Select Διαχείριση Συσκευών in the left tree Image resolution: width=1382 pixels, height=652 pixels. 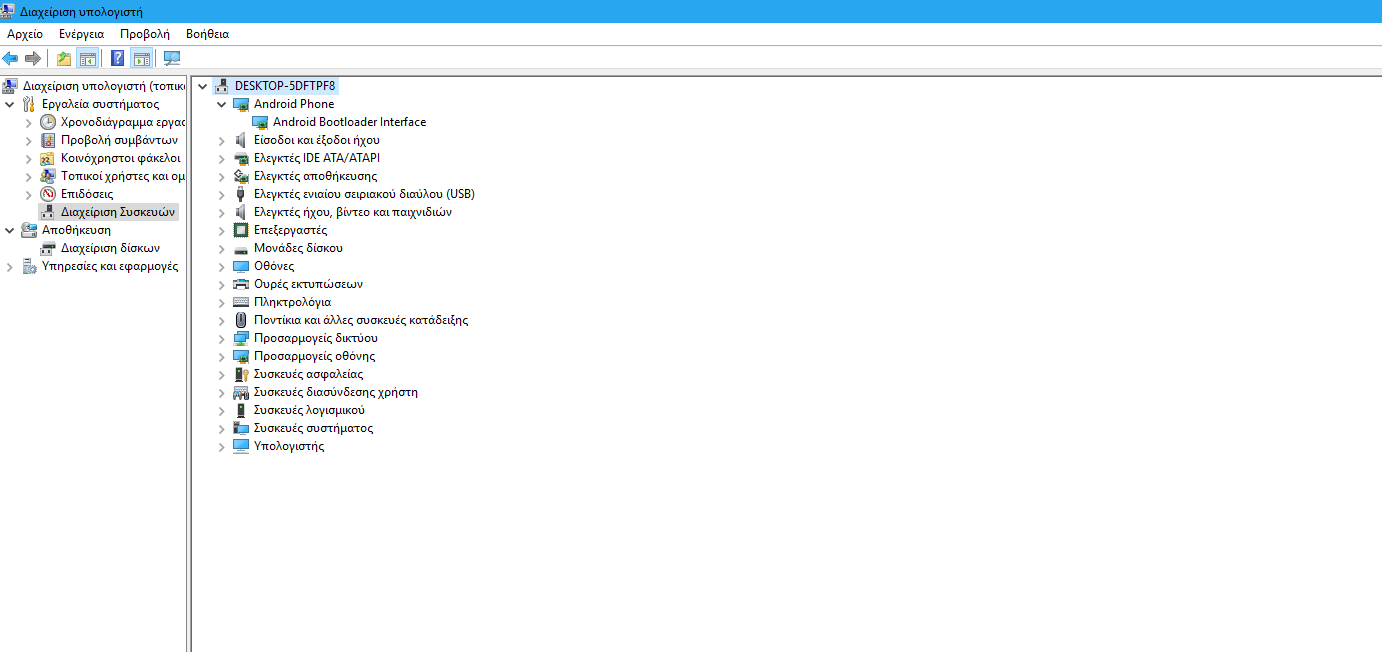point(118,212)
